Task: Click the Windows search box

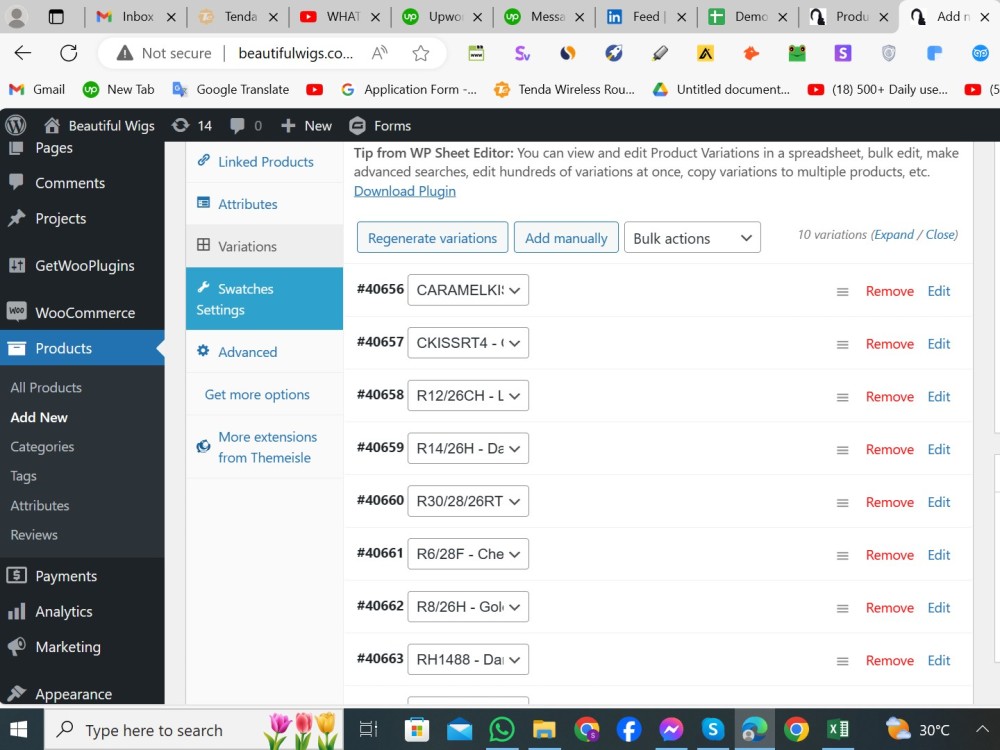Action: click(x=193, y=730)
